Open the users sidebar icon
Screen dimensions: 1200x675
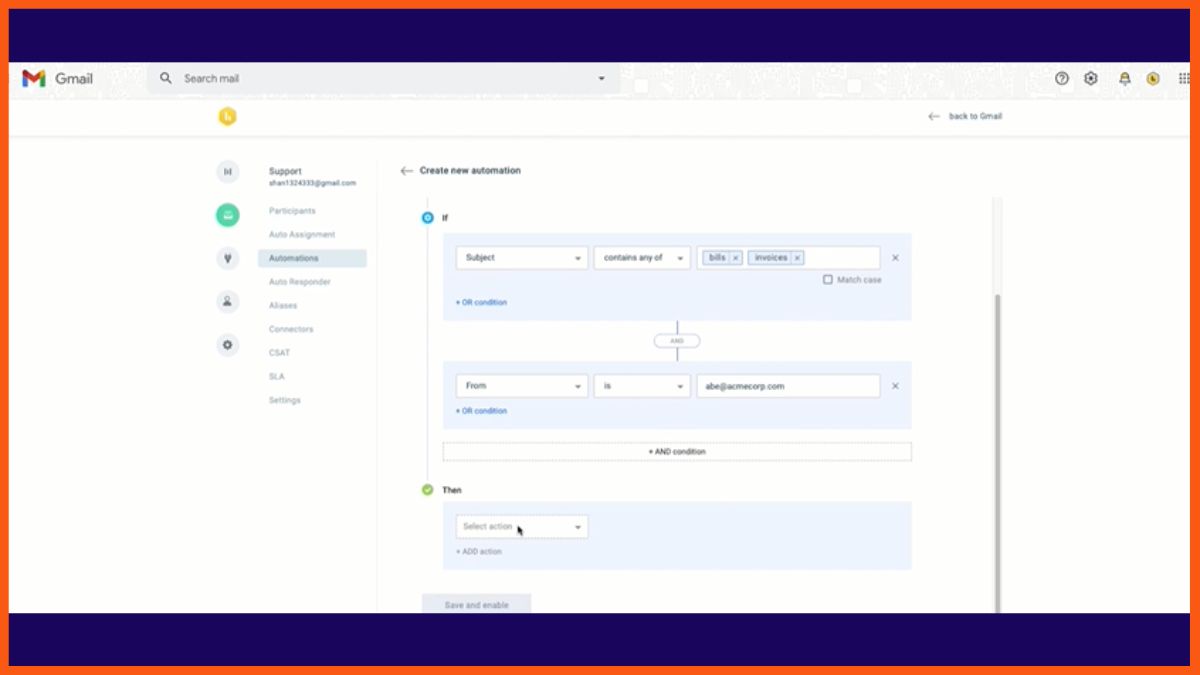click(x=227, y=301)
